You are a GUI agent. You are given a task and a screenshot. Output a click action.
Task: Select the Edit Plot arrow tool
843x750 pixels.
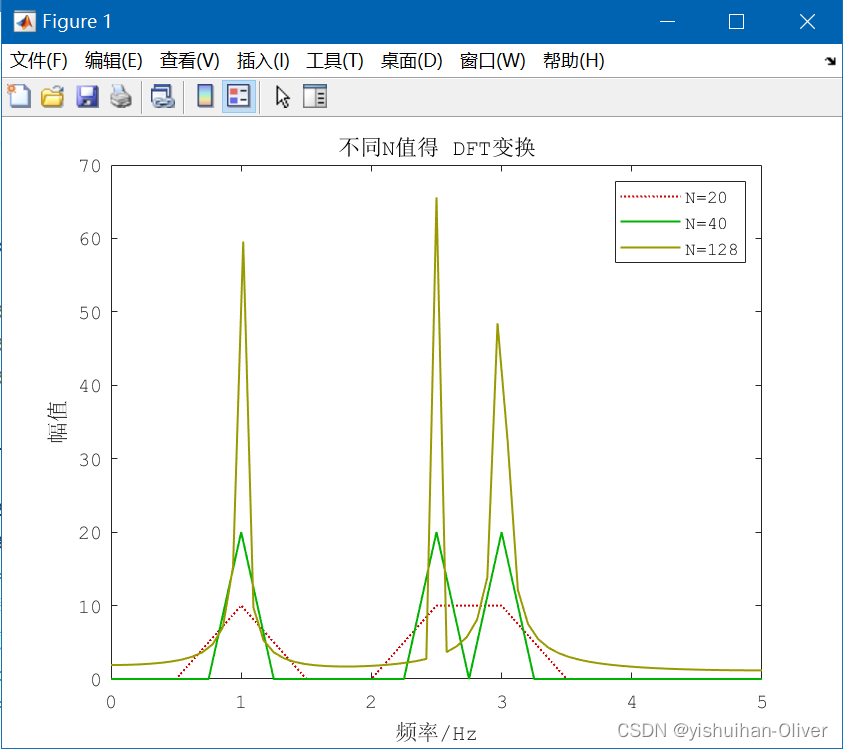tap(281, 96)
